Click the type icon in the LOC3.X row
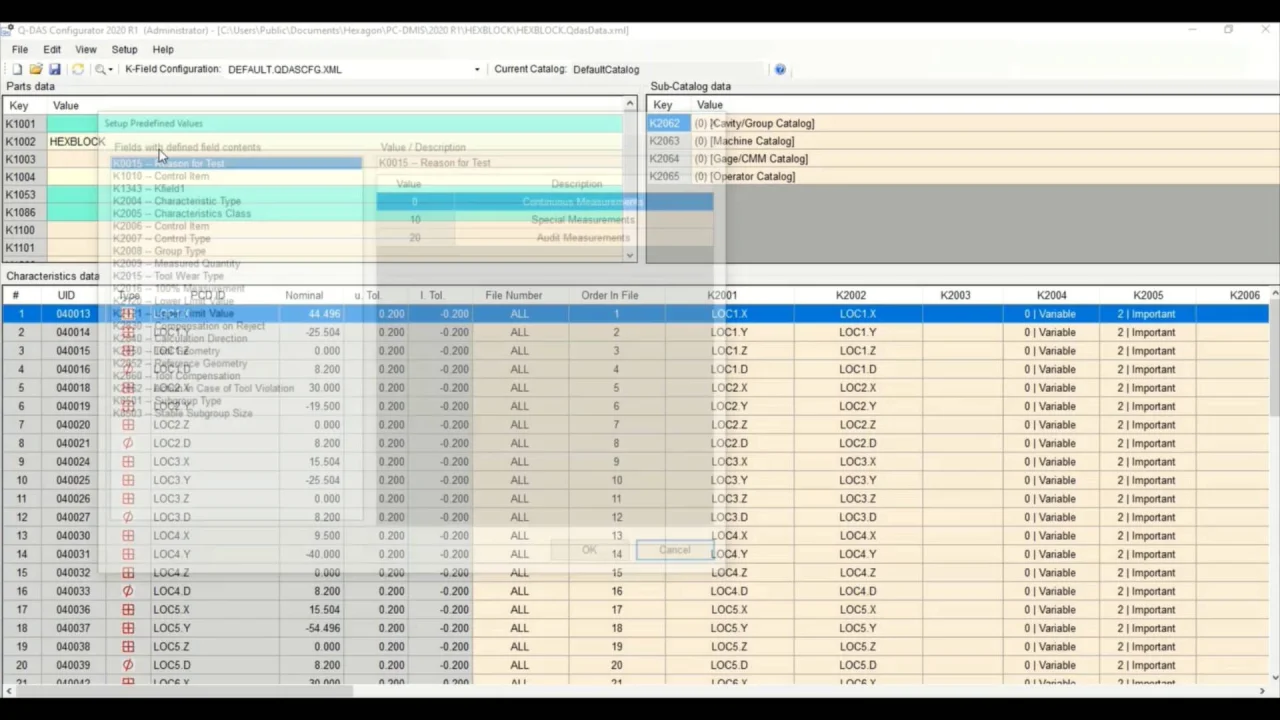Viewport: 1280px width, 720px height. tap(127, 462)
